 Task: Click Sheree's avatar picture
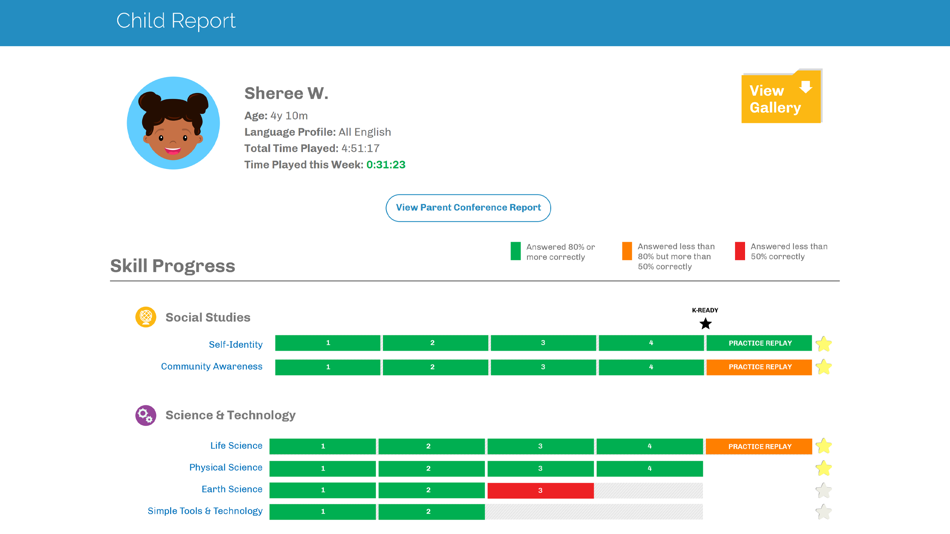coord(173,123)
